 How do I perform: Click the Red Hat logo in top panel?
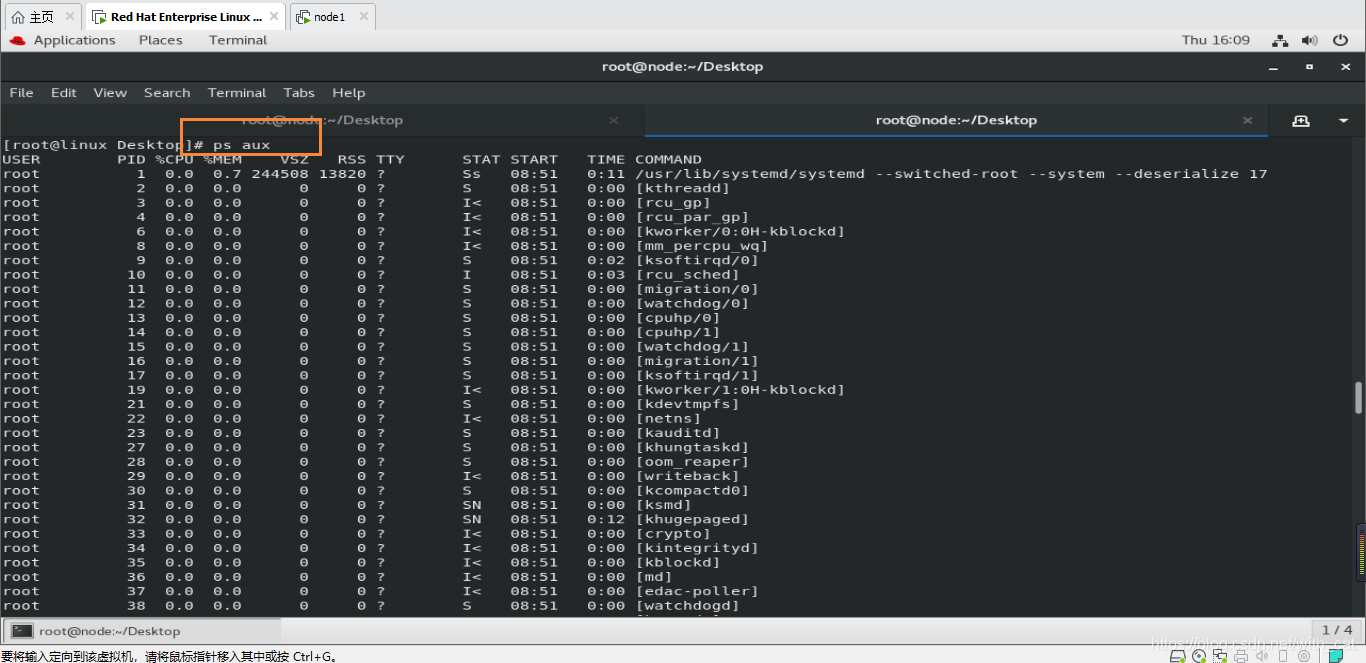click(17, 40)
